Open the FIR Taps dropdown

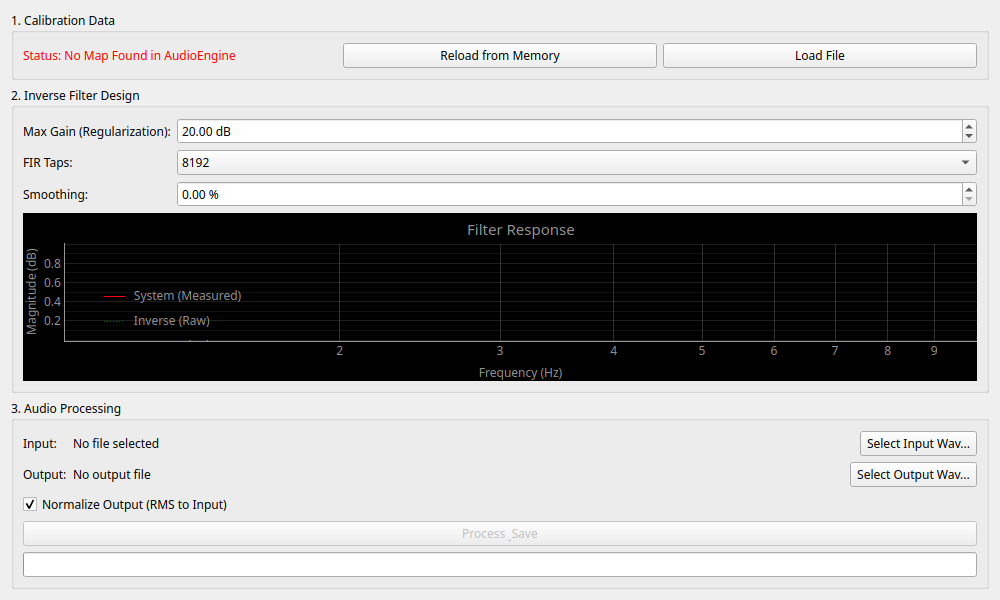click(x=576, y=163)
